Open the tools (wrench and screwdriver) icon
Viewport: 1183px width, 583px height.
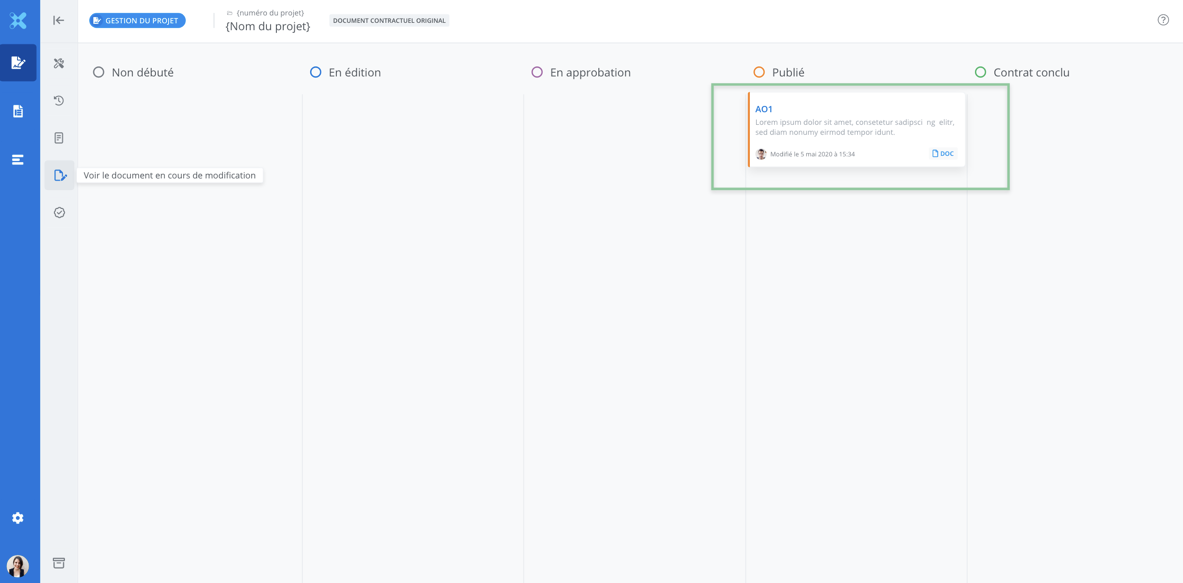coord(59,63)
